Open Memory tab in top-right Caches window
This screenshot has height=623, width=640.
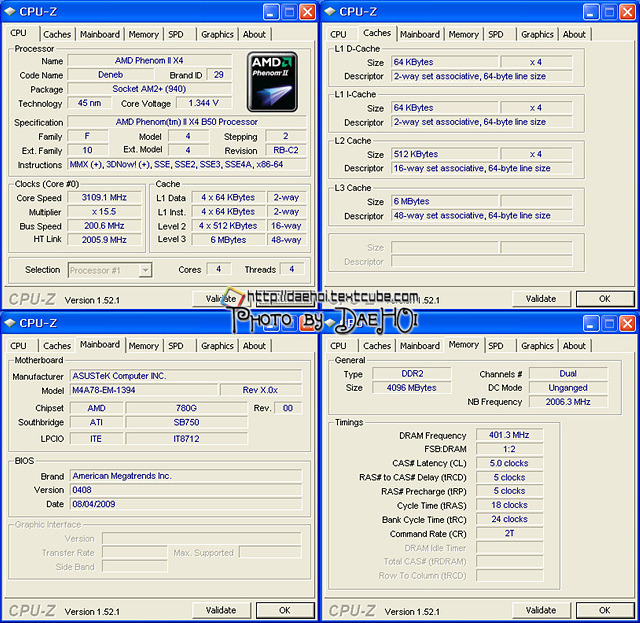click(464, 34)
